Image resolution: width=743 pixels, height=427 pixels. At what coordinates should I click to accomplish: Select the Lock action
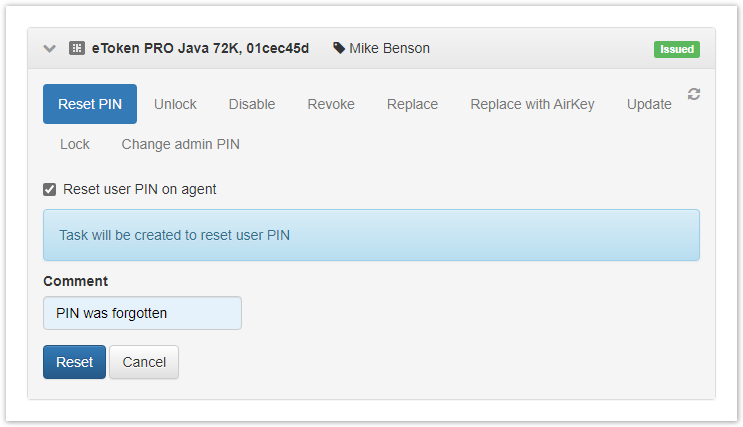(75, 144)
